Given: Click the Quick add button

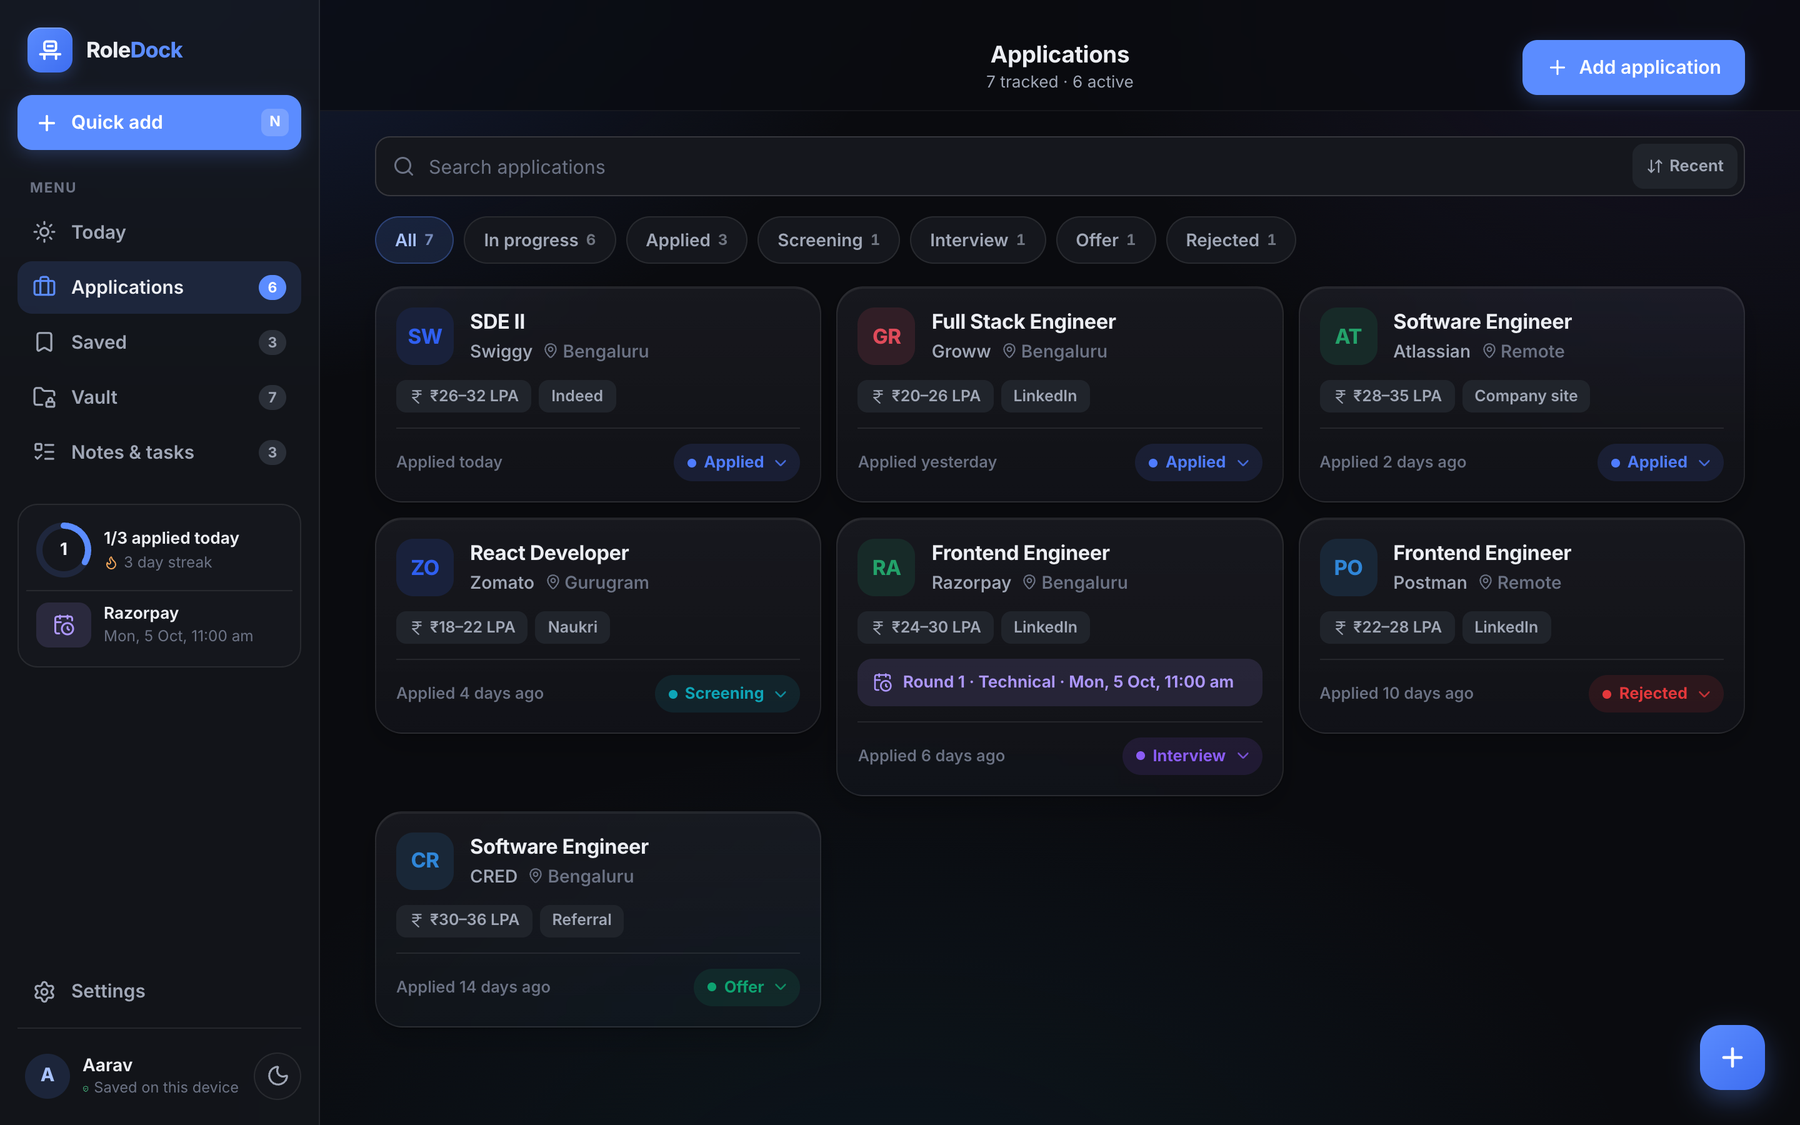Looking at the screenshot, I should pos(159,122).
